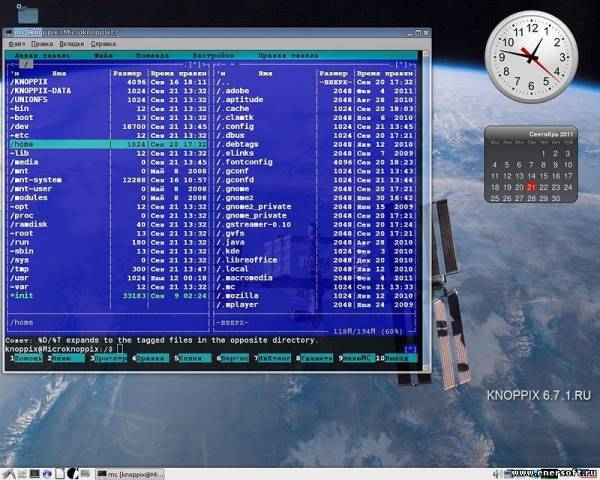Open terminal menu Справка
Image resolution: width=600 pixels, height=480 pixels.
point(103,44)
